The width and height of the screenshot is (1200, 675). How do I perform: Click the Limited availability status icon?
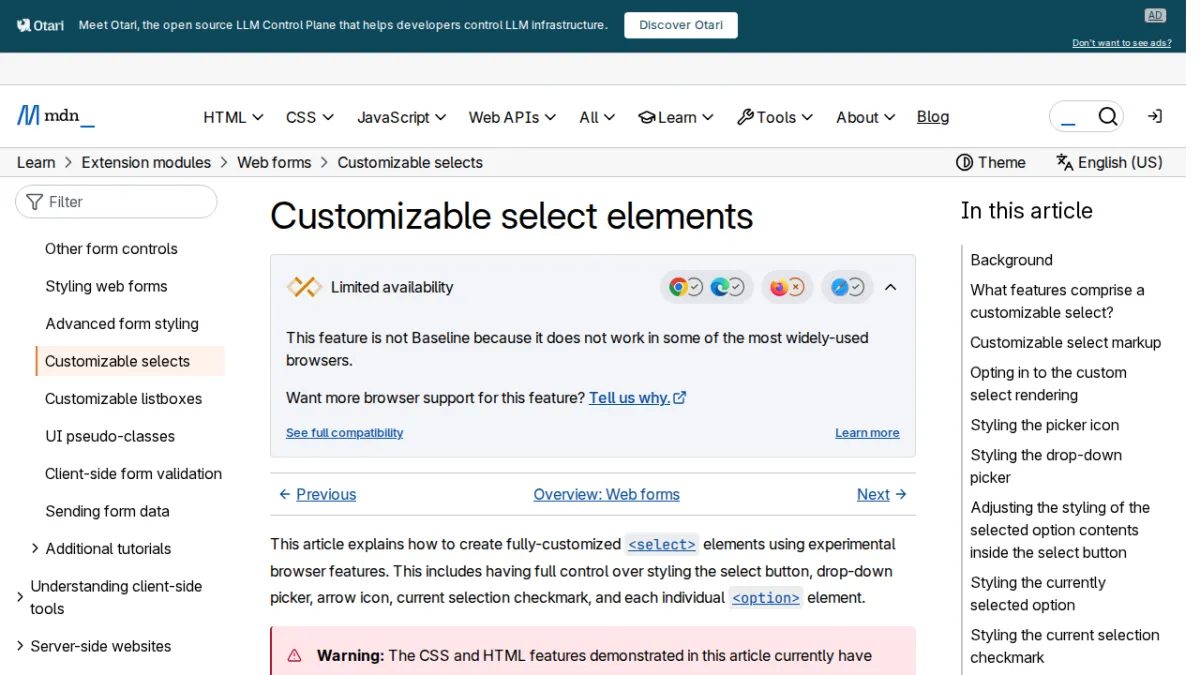(x=304, y=287)
